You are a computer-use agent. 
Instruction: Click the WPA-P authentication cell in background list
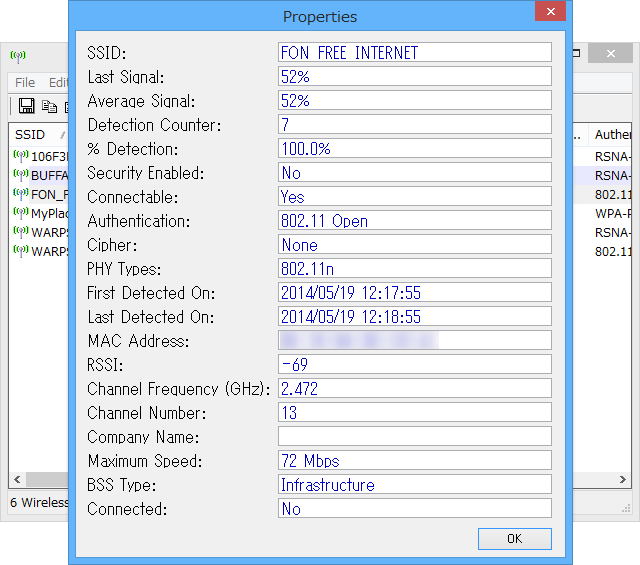click(x=613, y=214)
